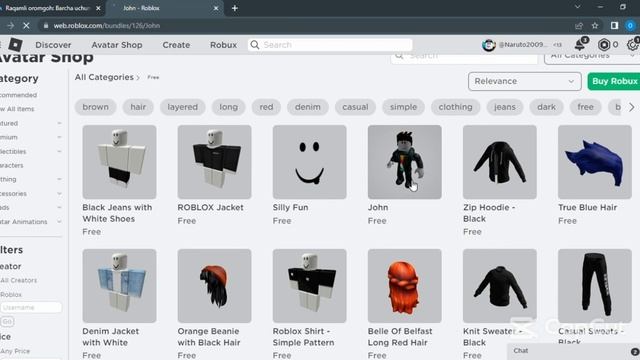Select View All Items in sidebar
Image resolution: width=640 pixels, height=360 pixels.
17,109
